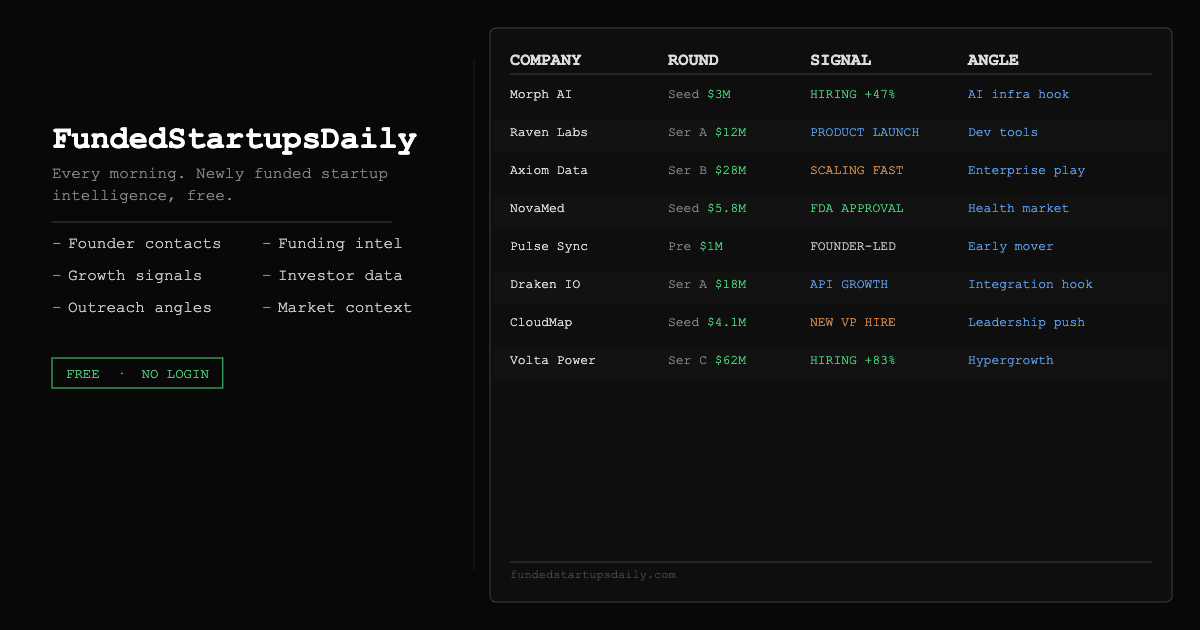Click the NEW VP HIRE signal
1200x630 pixels.
(853, 322)
